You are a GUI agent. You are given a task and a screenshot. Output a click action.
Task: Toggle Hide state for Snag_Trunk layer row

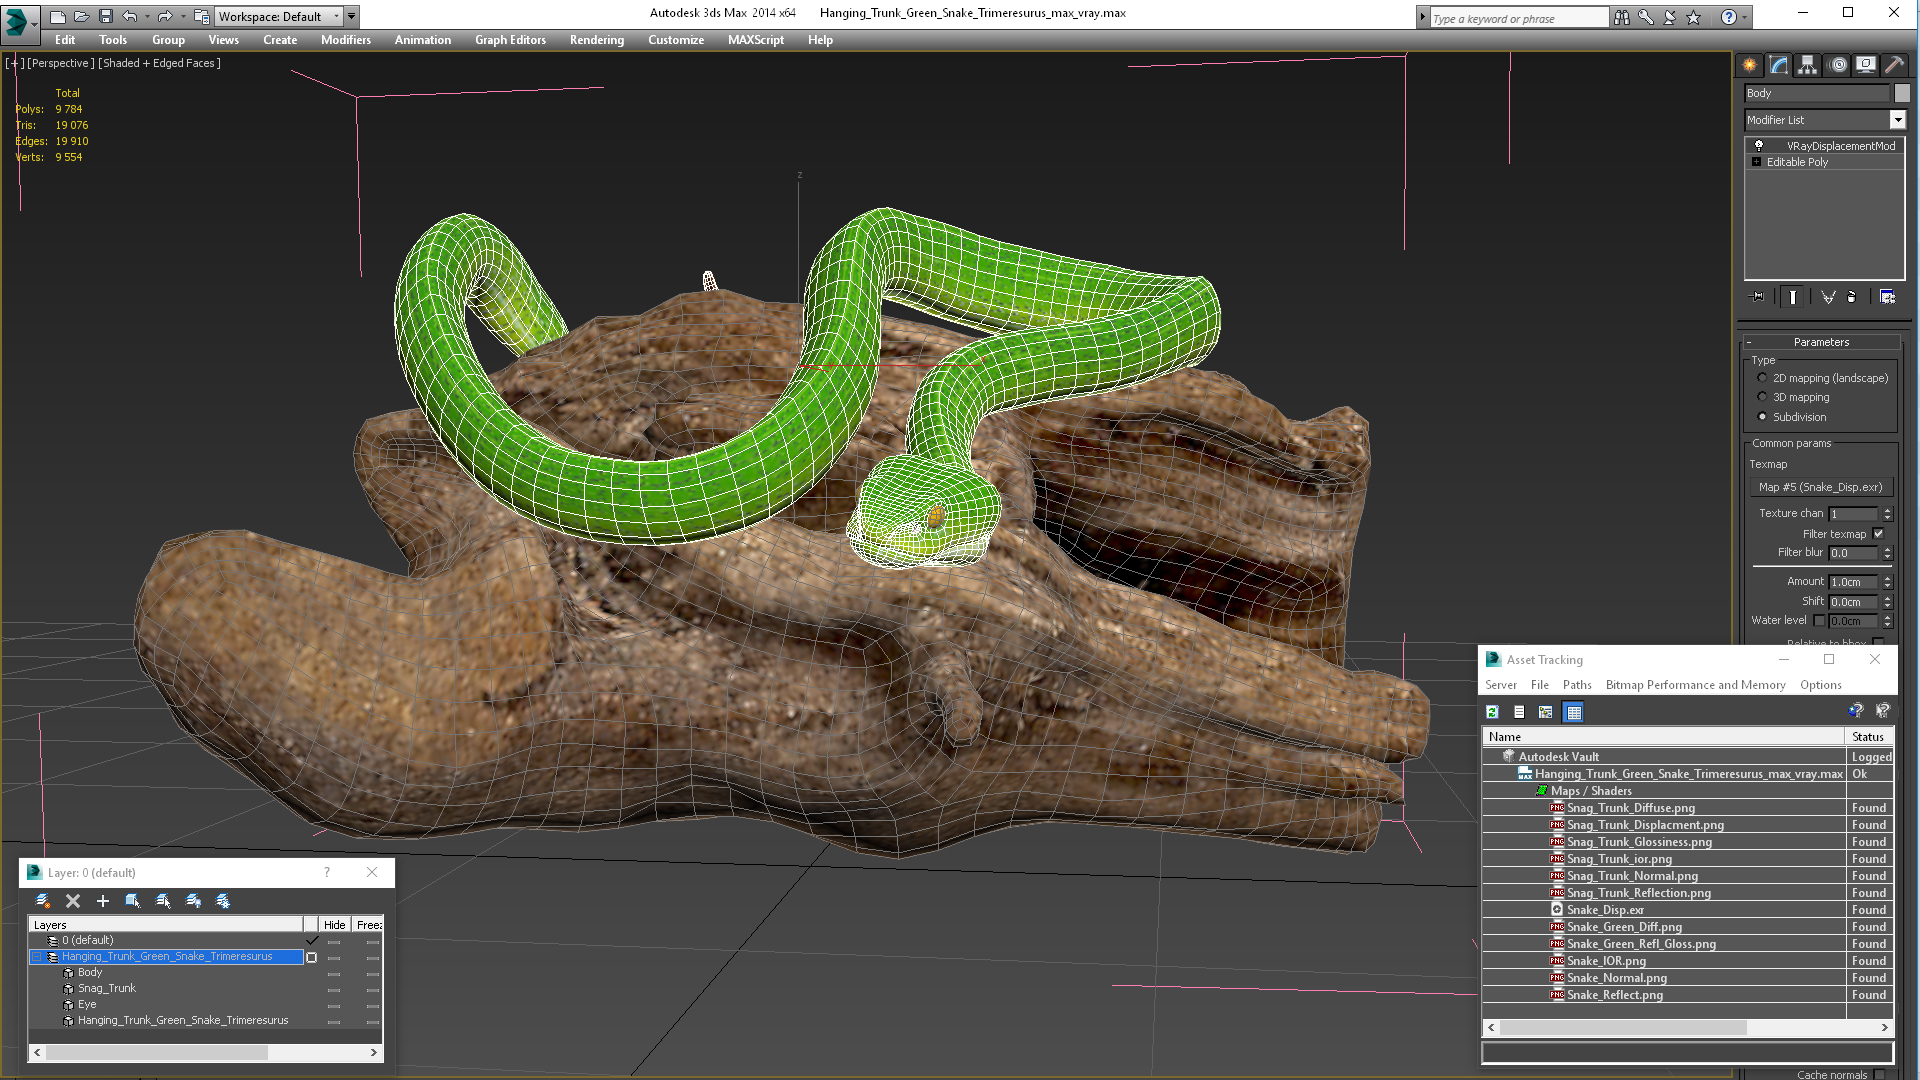[x=334, y=989]
